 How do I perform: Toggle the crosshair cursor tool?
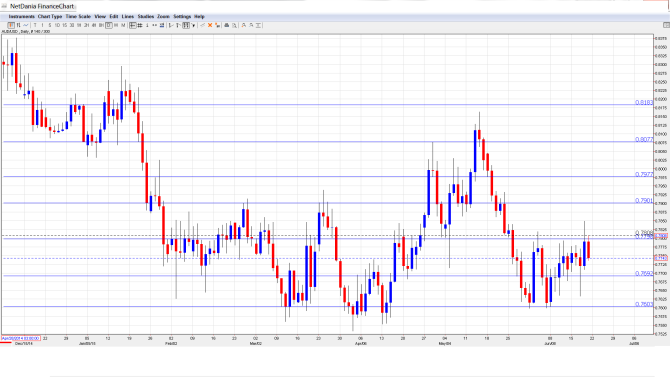tap(133, 26)
